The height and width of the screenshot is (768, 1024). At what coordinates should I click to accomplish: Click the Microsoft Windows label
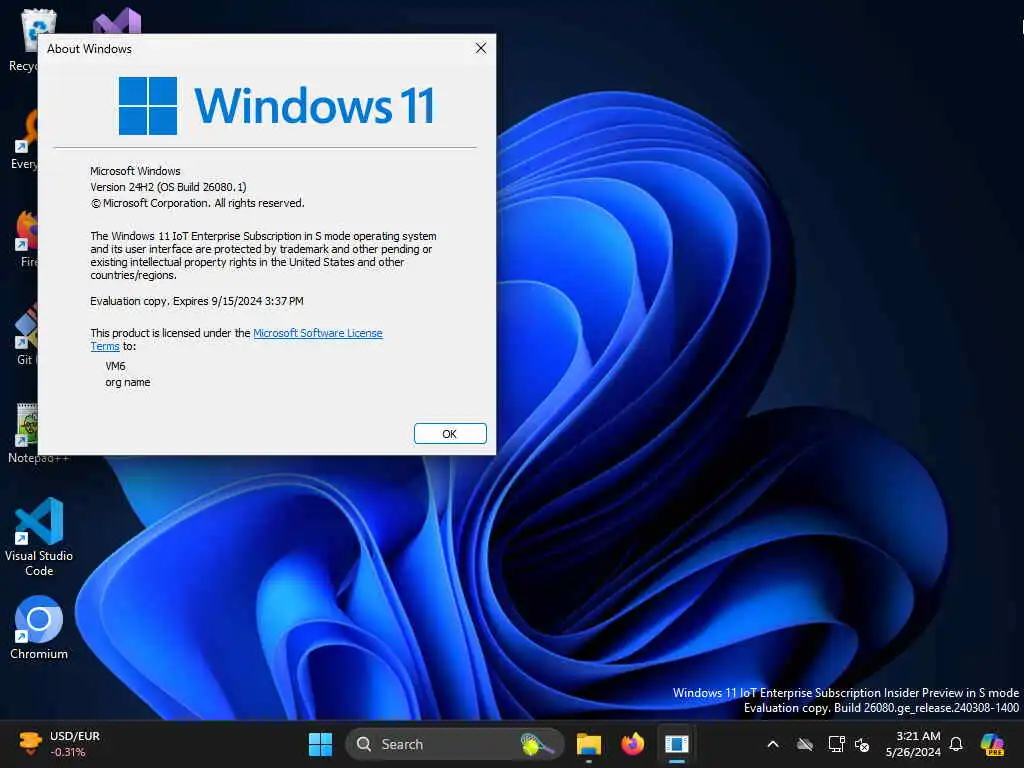click(135, 171)
